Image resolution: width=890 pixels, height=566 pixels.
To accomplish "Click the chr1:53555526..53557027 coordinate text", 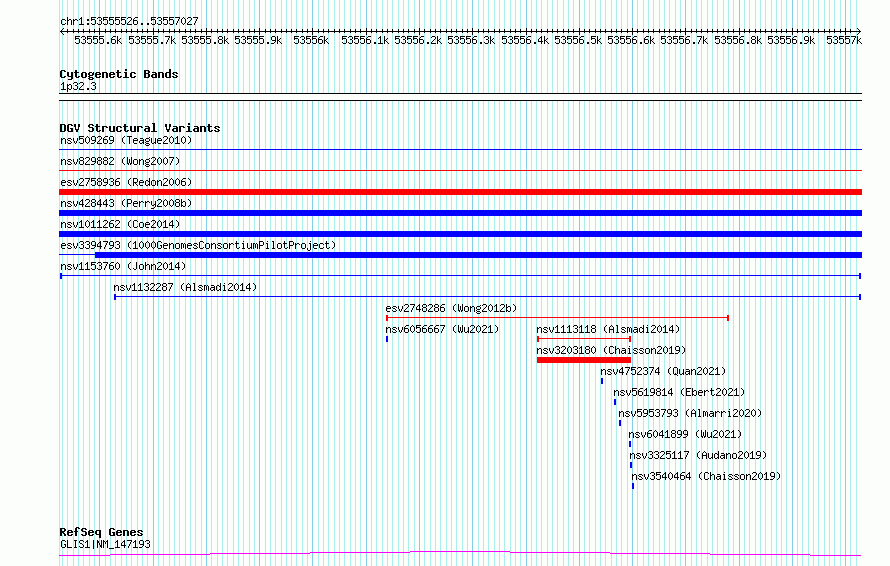I will (x=129, y=22).
